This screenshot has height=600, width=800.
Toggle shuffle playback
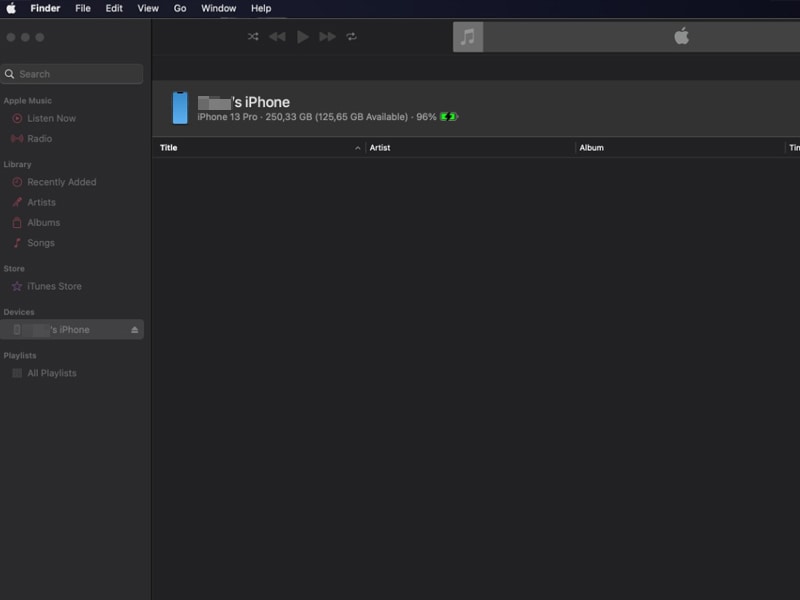pos(253,37)
